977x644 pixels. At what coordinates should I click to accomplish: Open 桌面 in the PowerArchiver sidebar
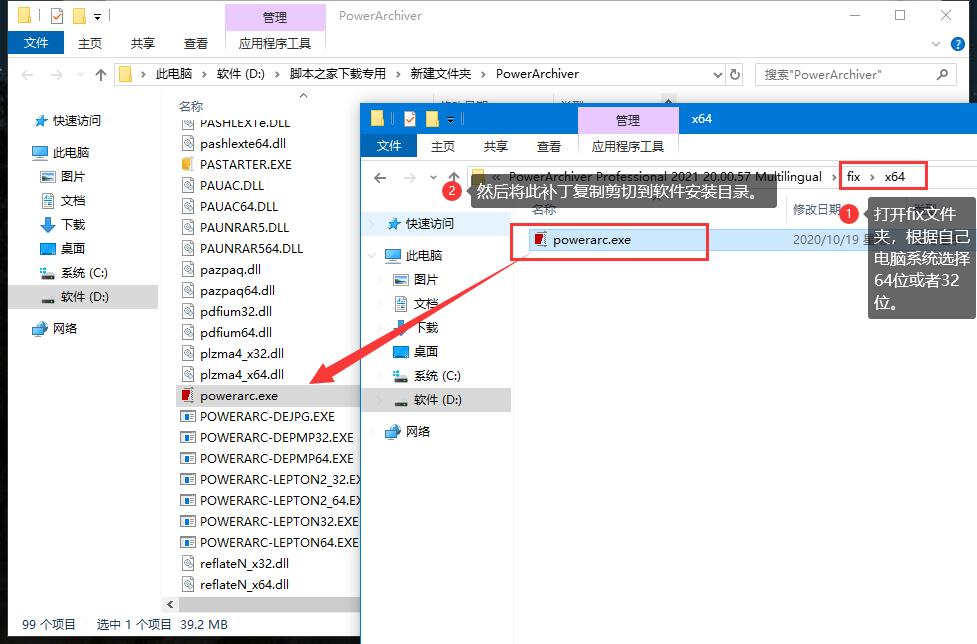tap(72, 249)
